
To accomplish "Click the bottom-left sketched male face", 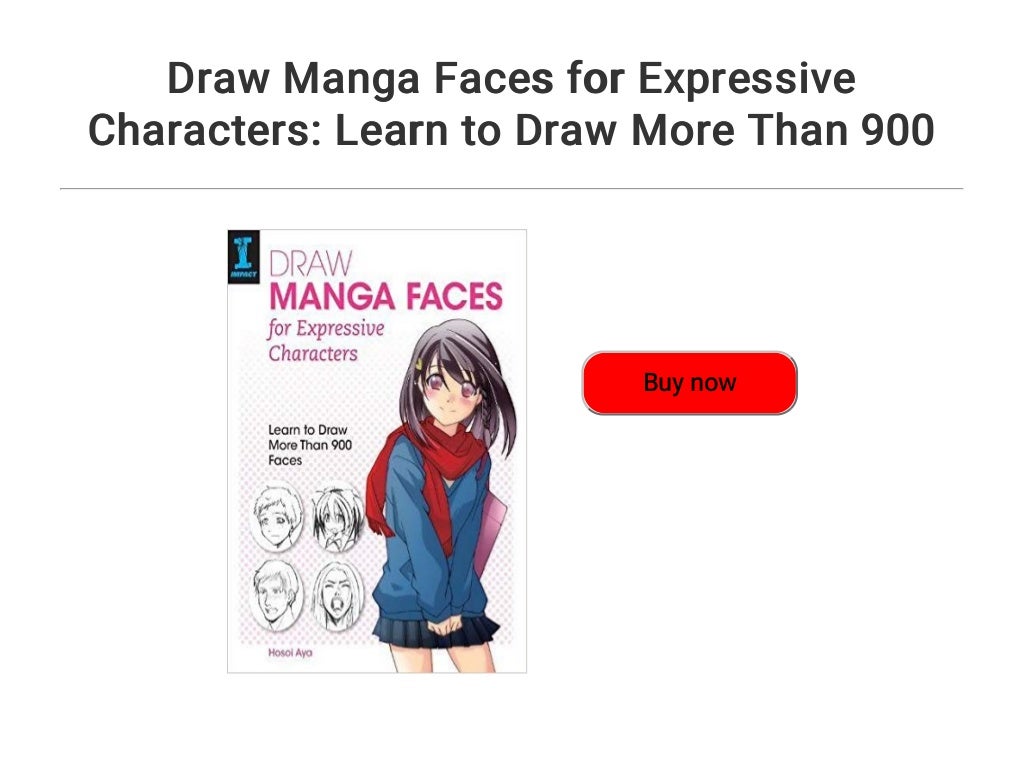I will (277, 595).
